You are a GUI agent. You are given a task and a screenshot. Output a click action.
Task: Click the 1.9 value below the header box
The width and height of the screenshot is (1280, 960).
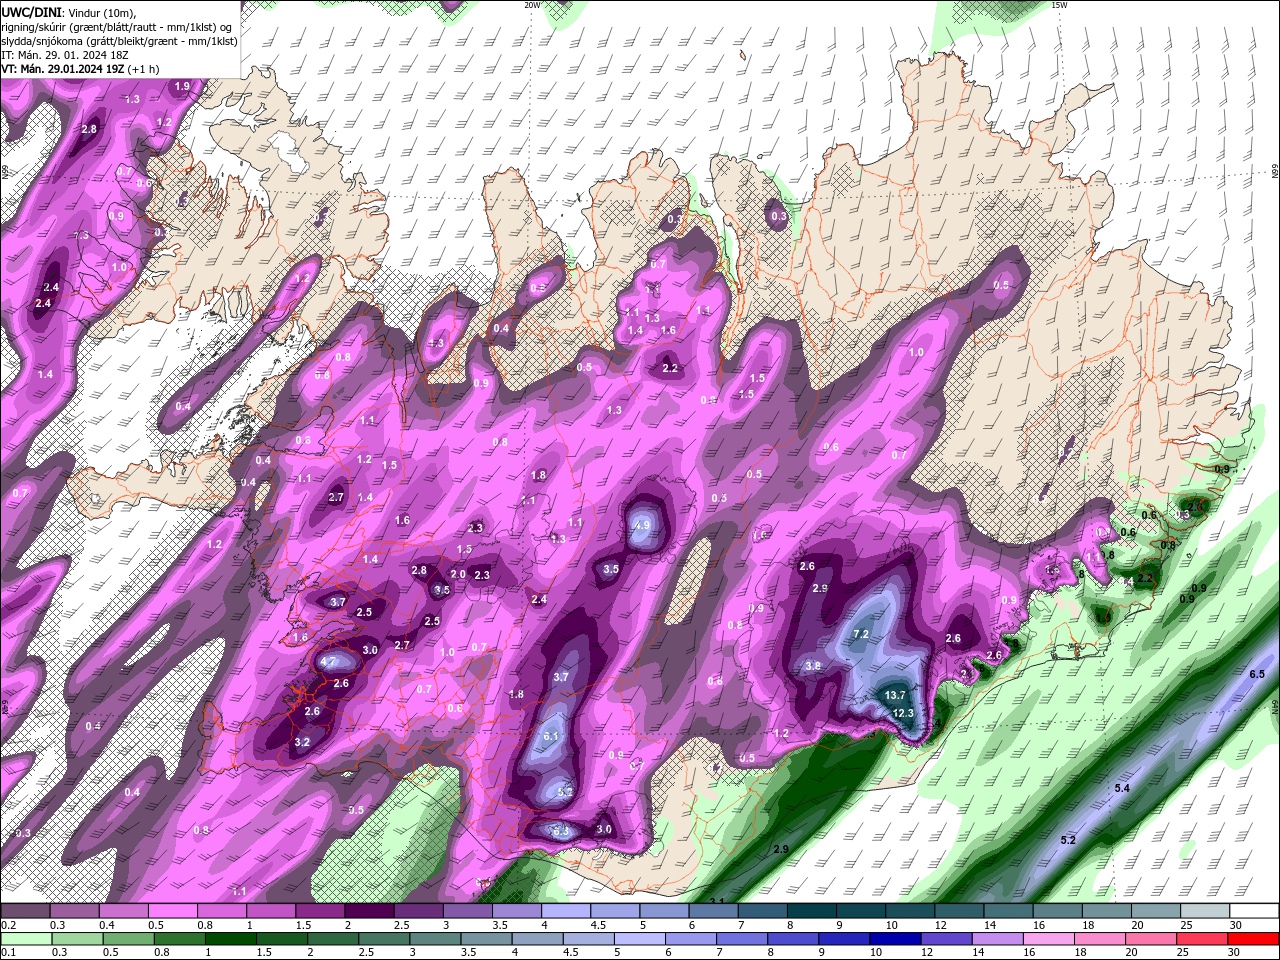tap(181, 87)
